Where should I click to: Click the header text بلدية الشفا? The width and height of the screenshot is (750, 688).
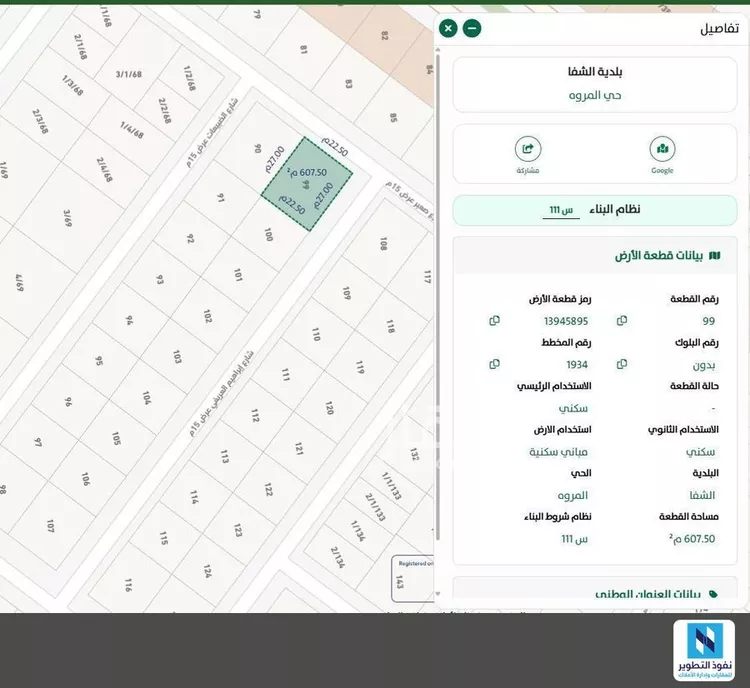click(x=595, y=72)
